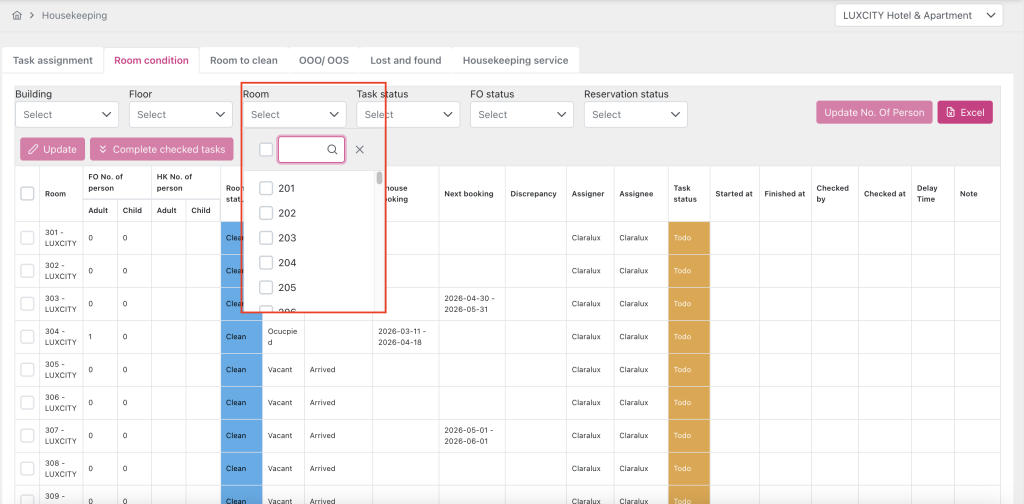The width and height of the screenshot is (1024, 504).
Task: Select the 304 - LUXCITY row checkbox
Action: 27,337
